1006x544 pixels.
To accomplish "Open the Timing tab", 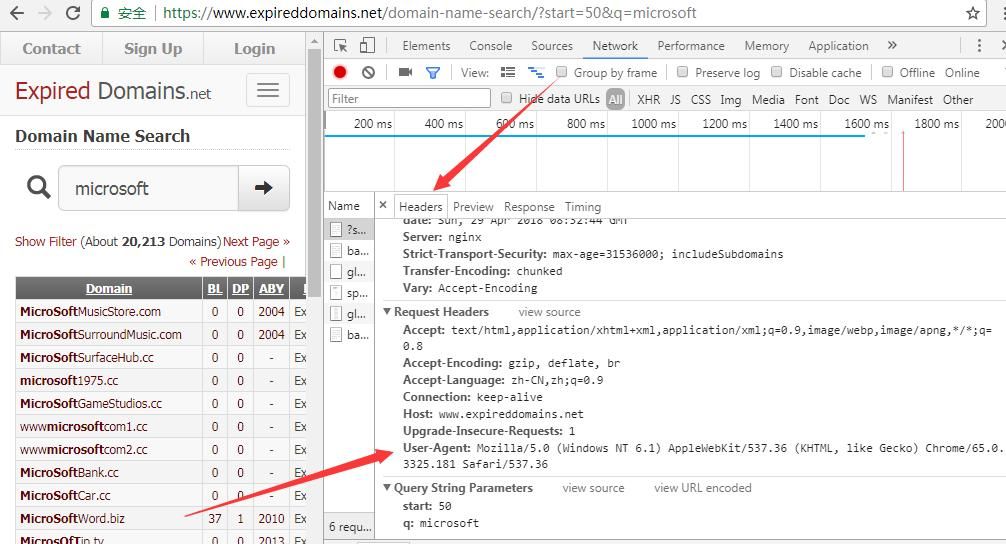I will pyautogui.click(x=583, y=207).
